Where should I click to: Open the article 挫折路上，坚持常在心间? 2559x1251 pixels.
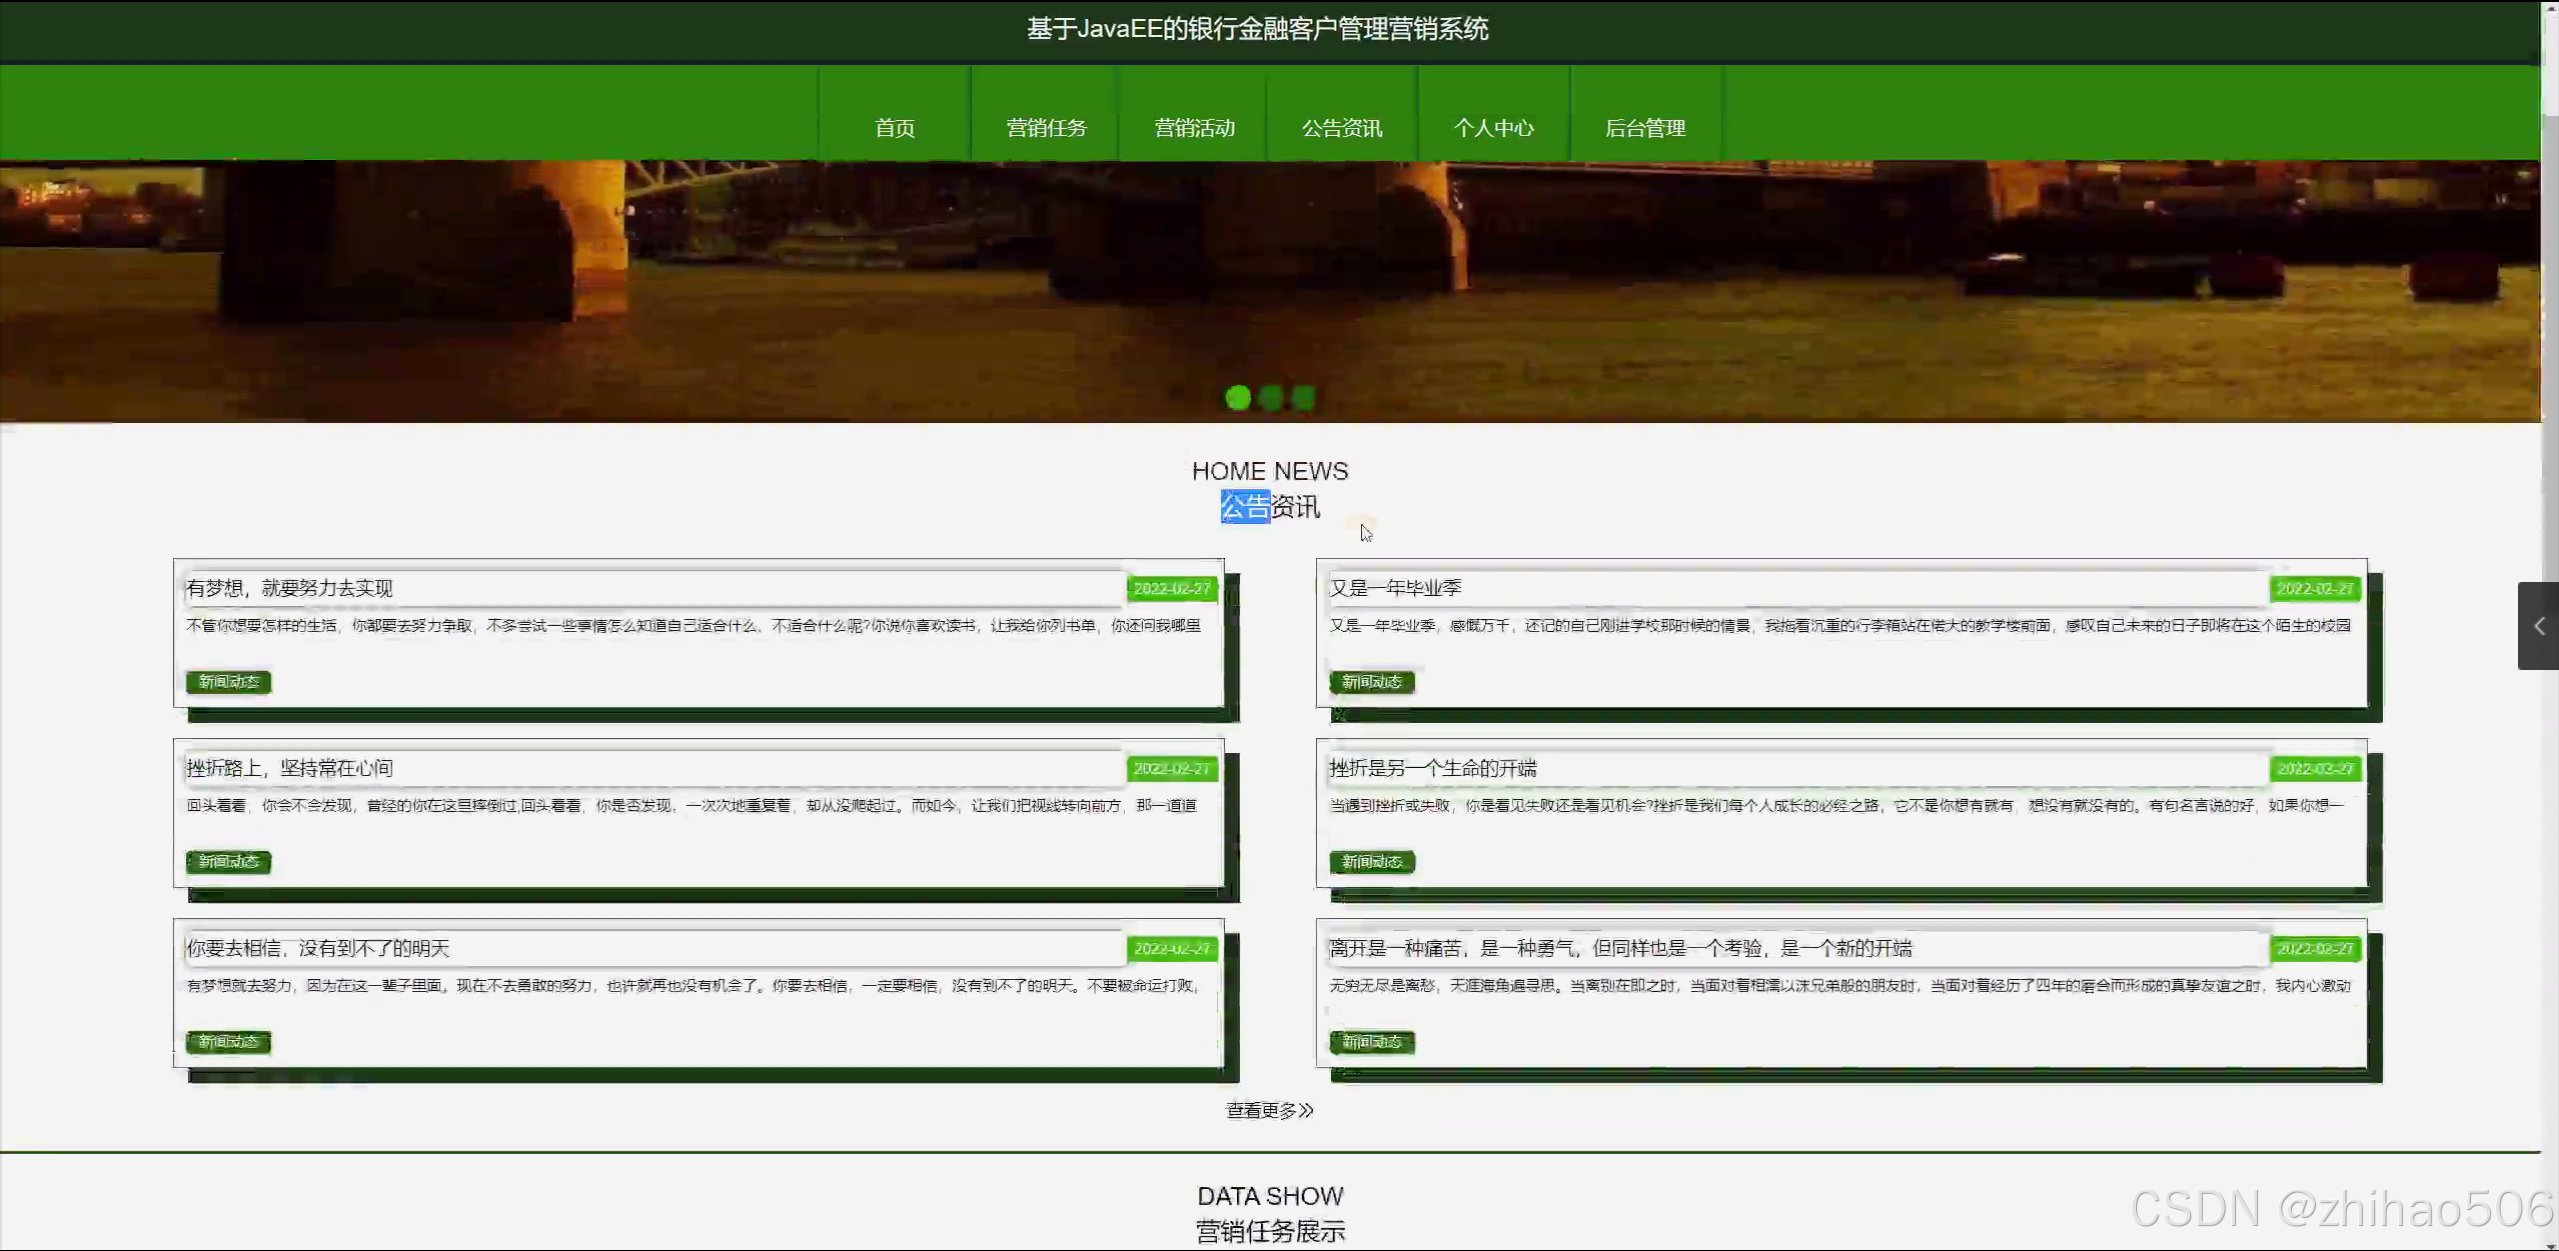(x=289, y=767)
